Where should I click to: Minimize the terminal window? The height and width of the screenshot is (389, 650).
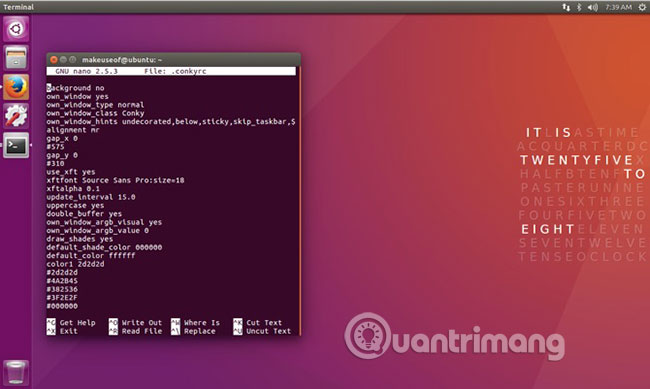click(63, 60)
